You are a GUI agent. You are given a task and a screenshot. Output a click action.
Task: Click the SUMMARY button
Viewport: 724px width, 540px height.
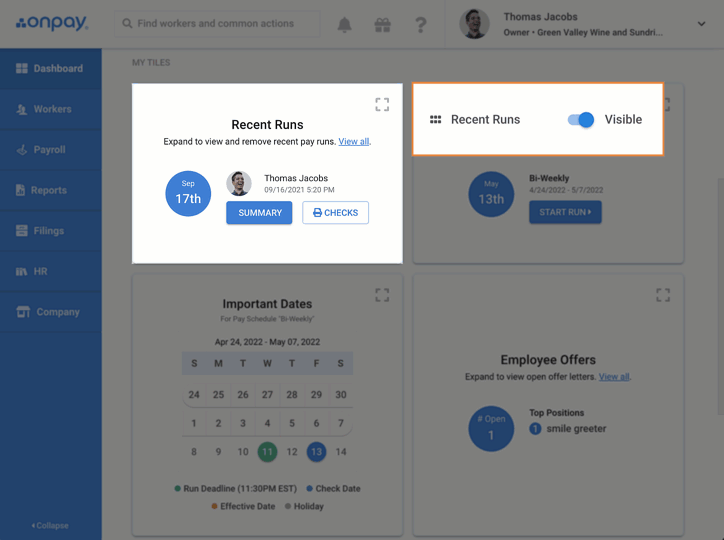tap(259, 213)
